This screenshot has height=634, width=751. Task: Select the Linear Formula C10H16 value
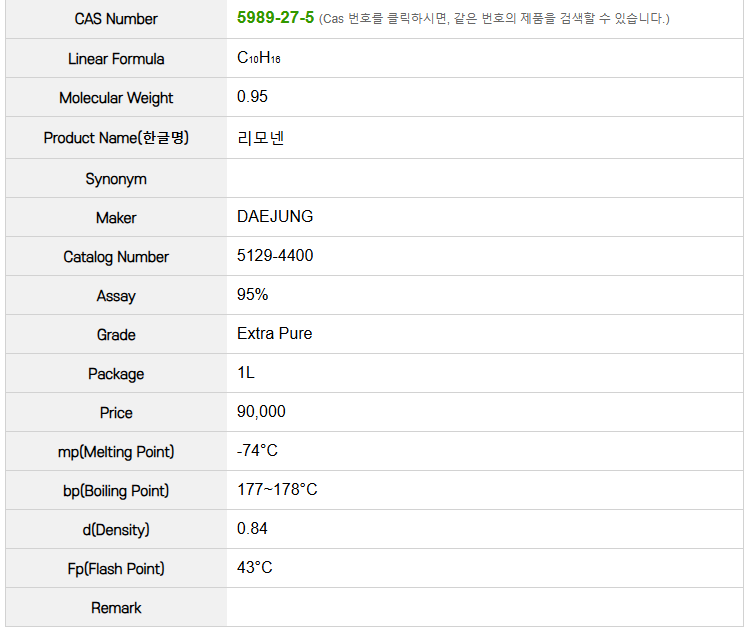[x=259, y=58]
